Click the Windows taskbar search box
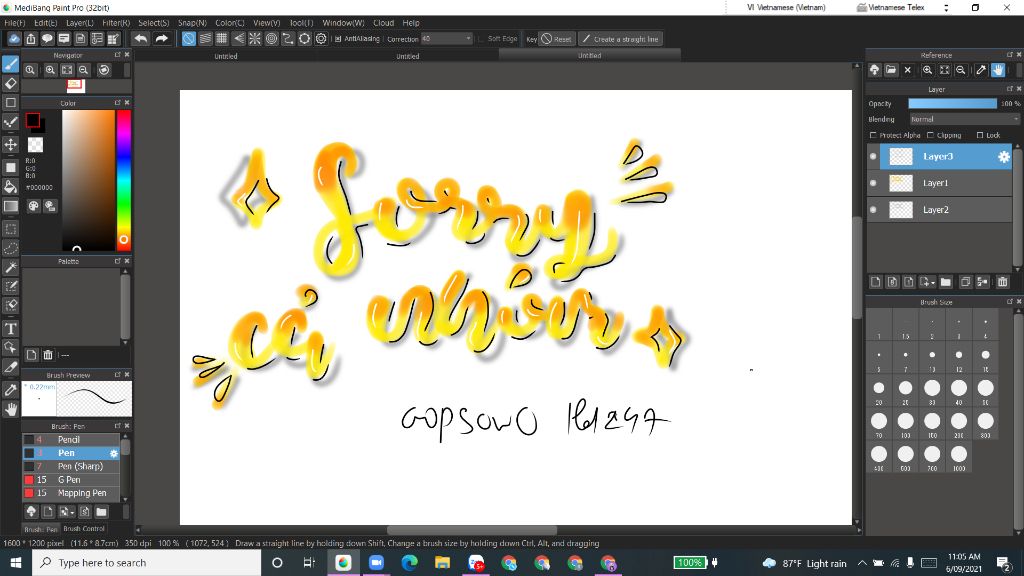This screenshot has width=1024, height=576. [147, 562]
